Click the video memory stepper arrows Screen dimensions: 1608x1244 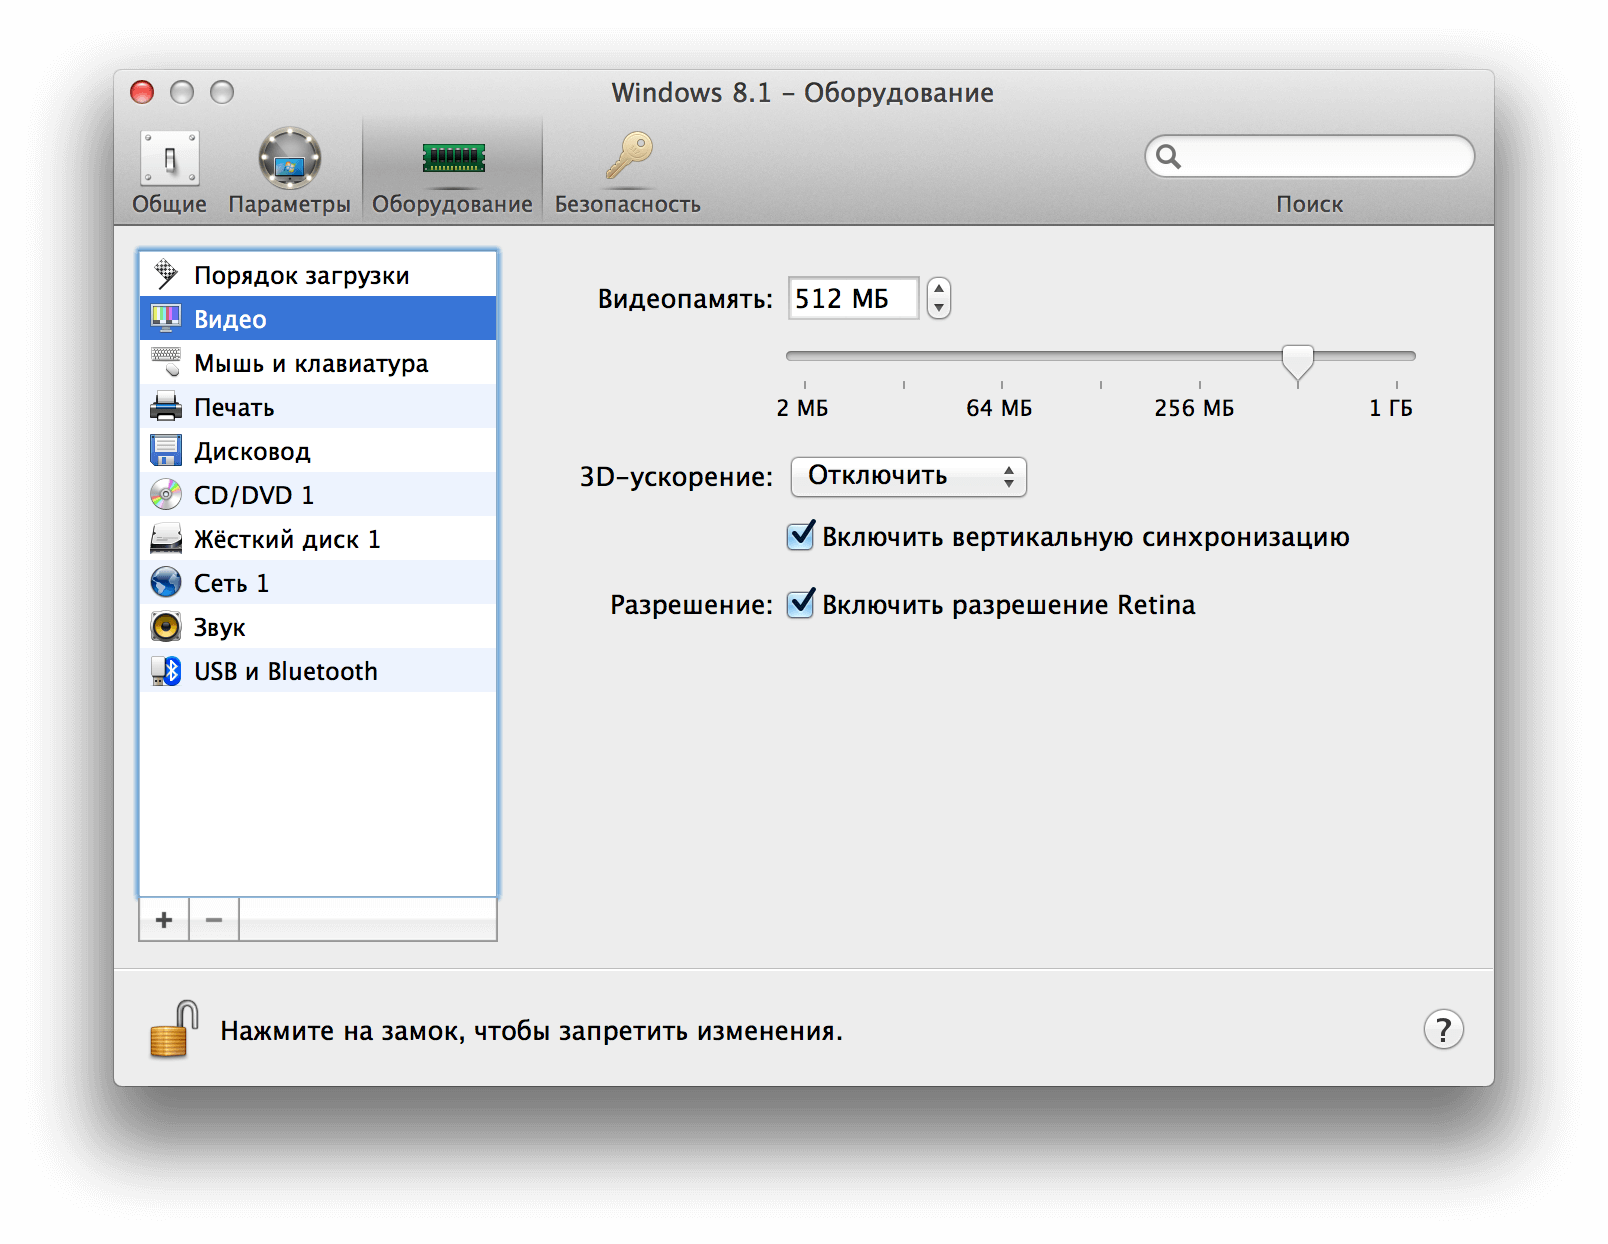938,298
